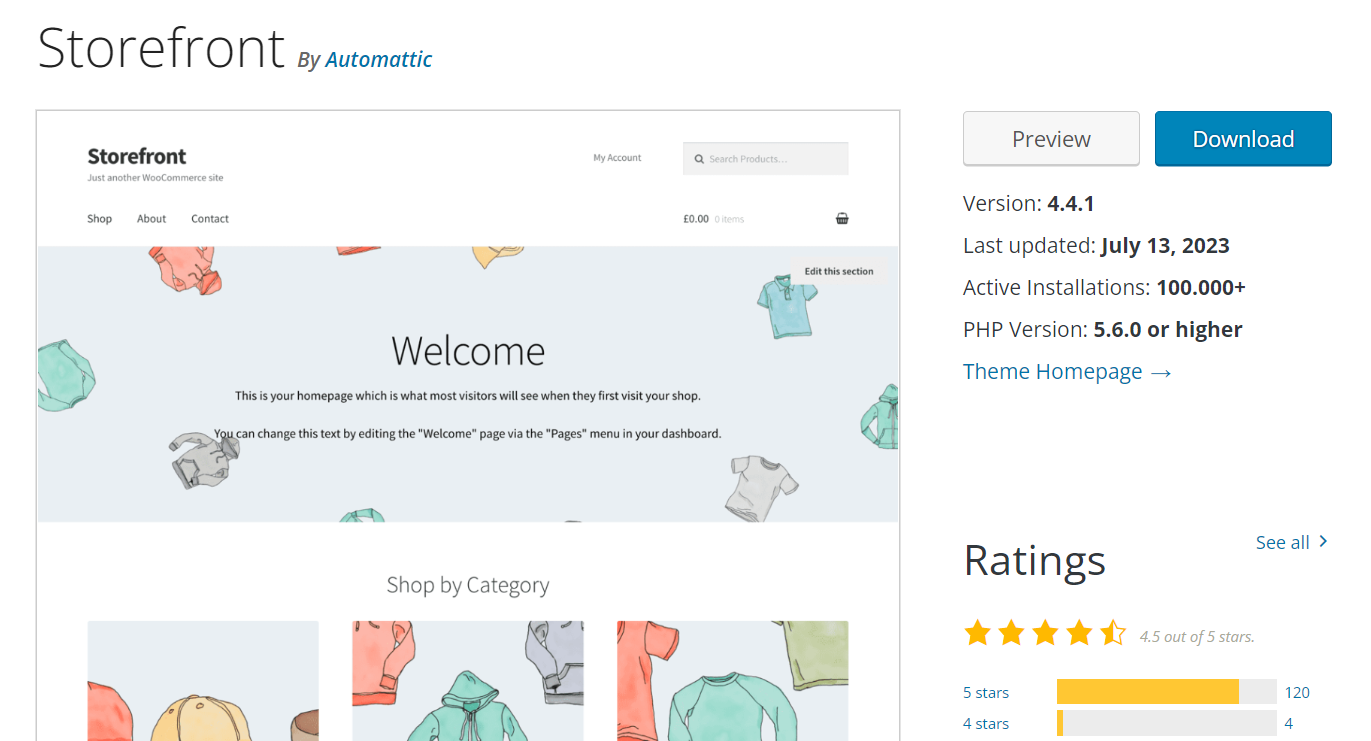The width and height of the screenshot is (1371, 741).
Task: Open the Shop menu item
Action: pos(99,218)
